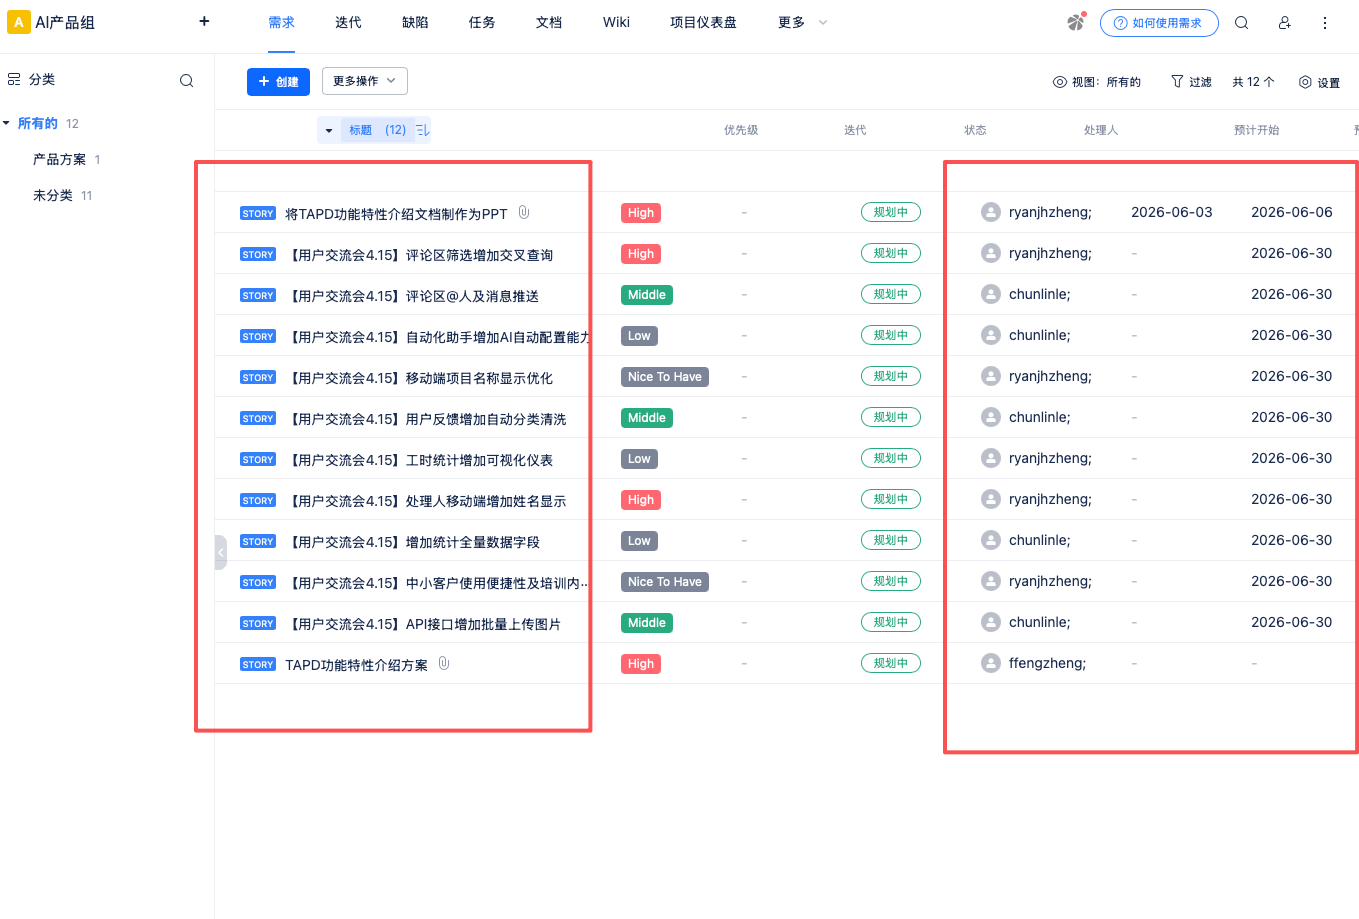This screenshot has width=1359, height=919.
Task: Click the AI产品组 project name
Action: pos(65,22)
